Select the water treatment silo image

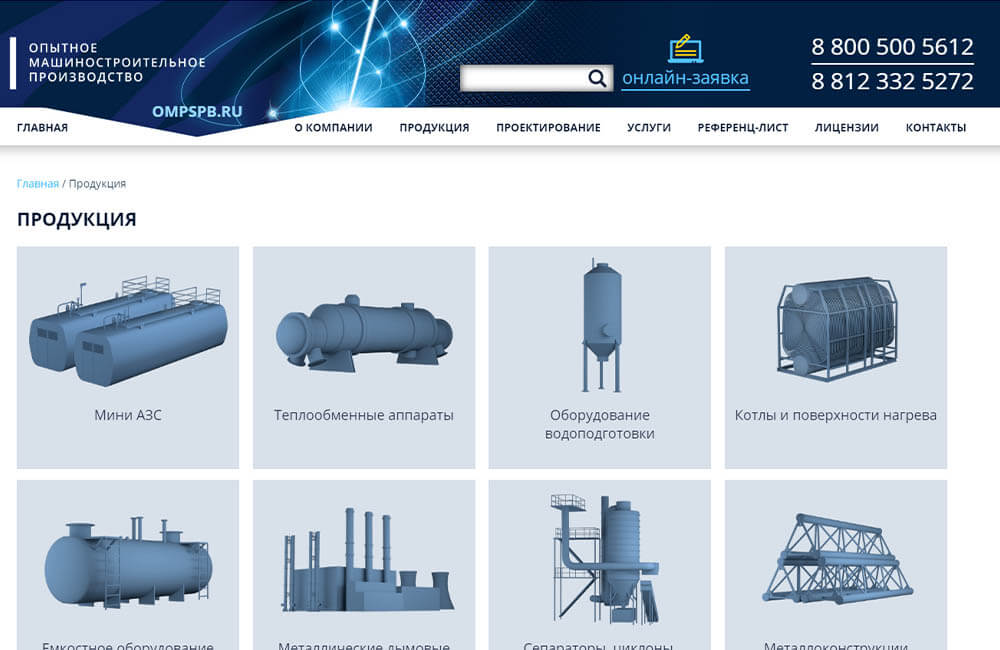600,326
